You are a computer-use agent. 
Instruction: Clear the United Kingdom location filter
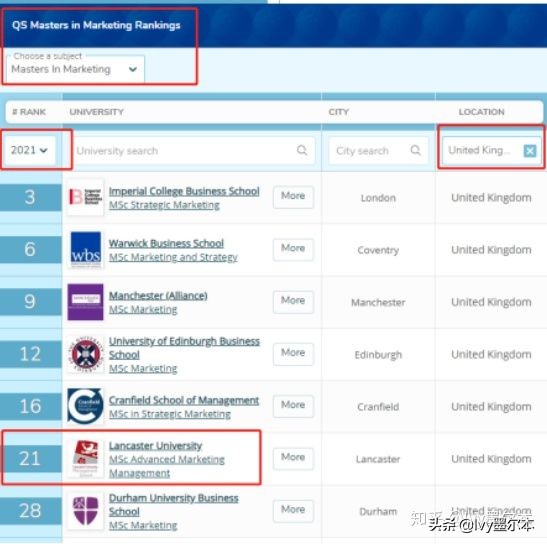[x=530, y=151]
